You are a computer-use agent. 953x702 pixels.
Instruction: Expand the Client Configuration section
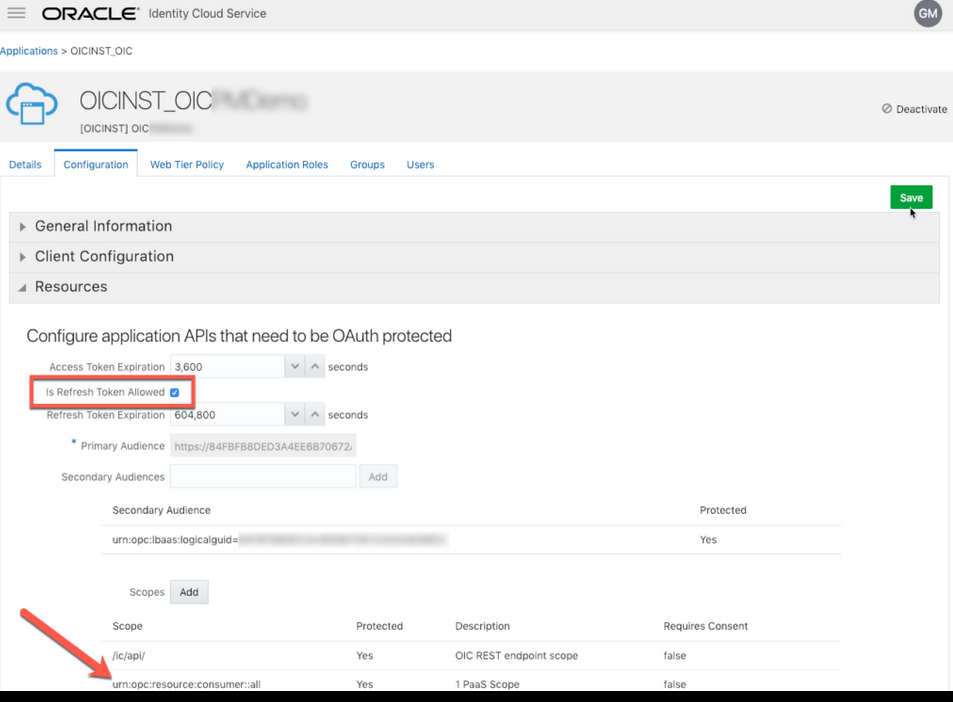(474, 256)
